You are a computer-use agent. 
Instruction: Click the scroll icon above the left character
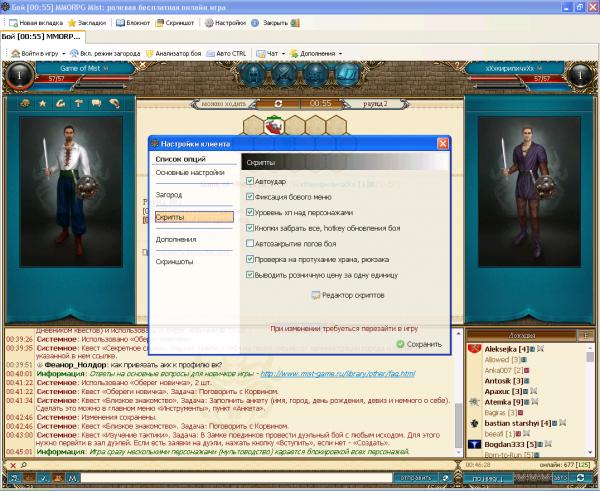[114, 103]
